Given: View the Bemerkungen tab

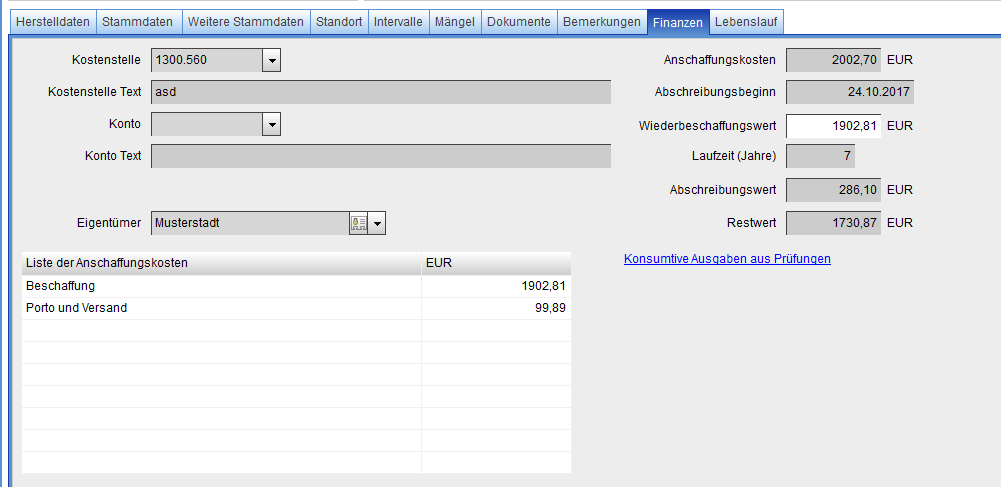Looking at the screenshot, I should point(601,21).
